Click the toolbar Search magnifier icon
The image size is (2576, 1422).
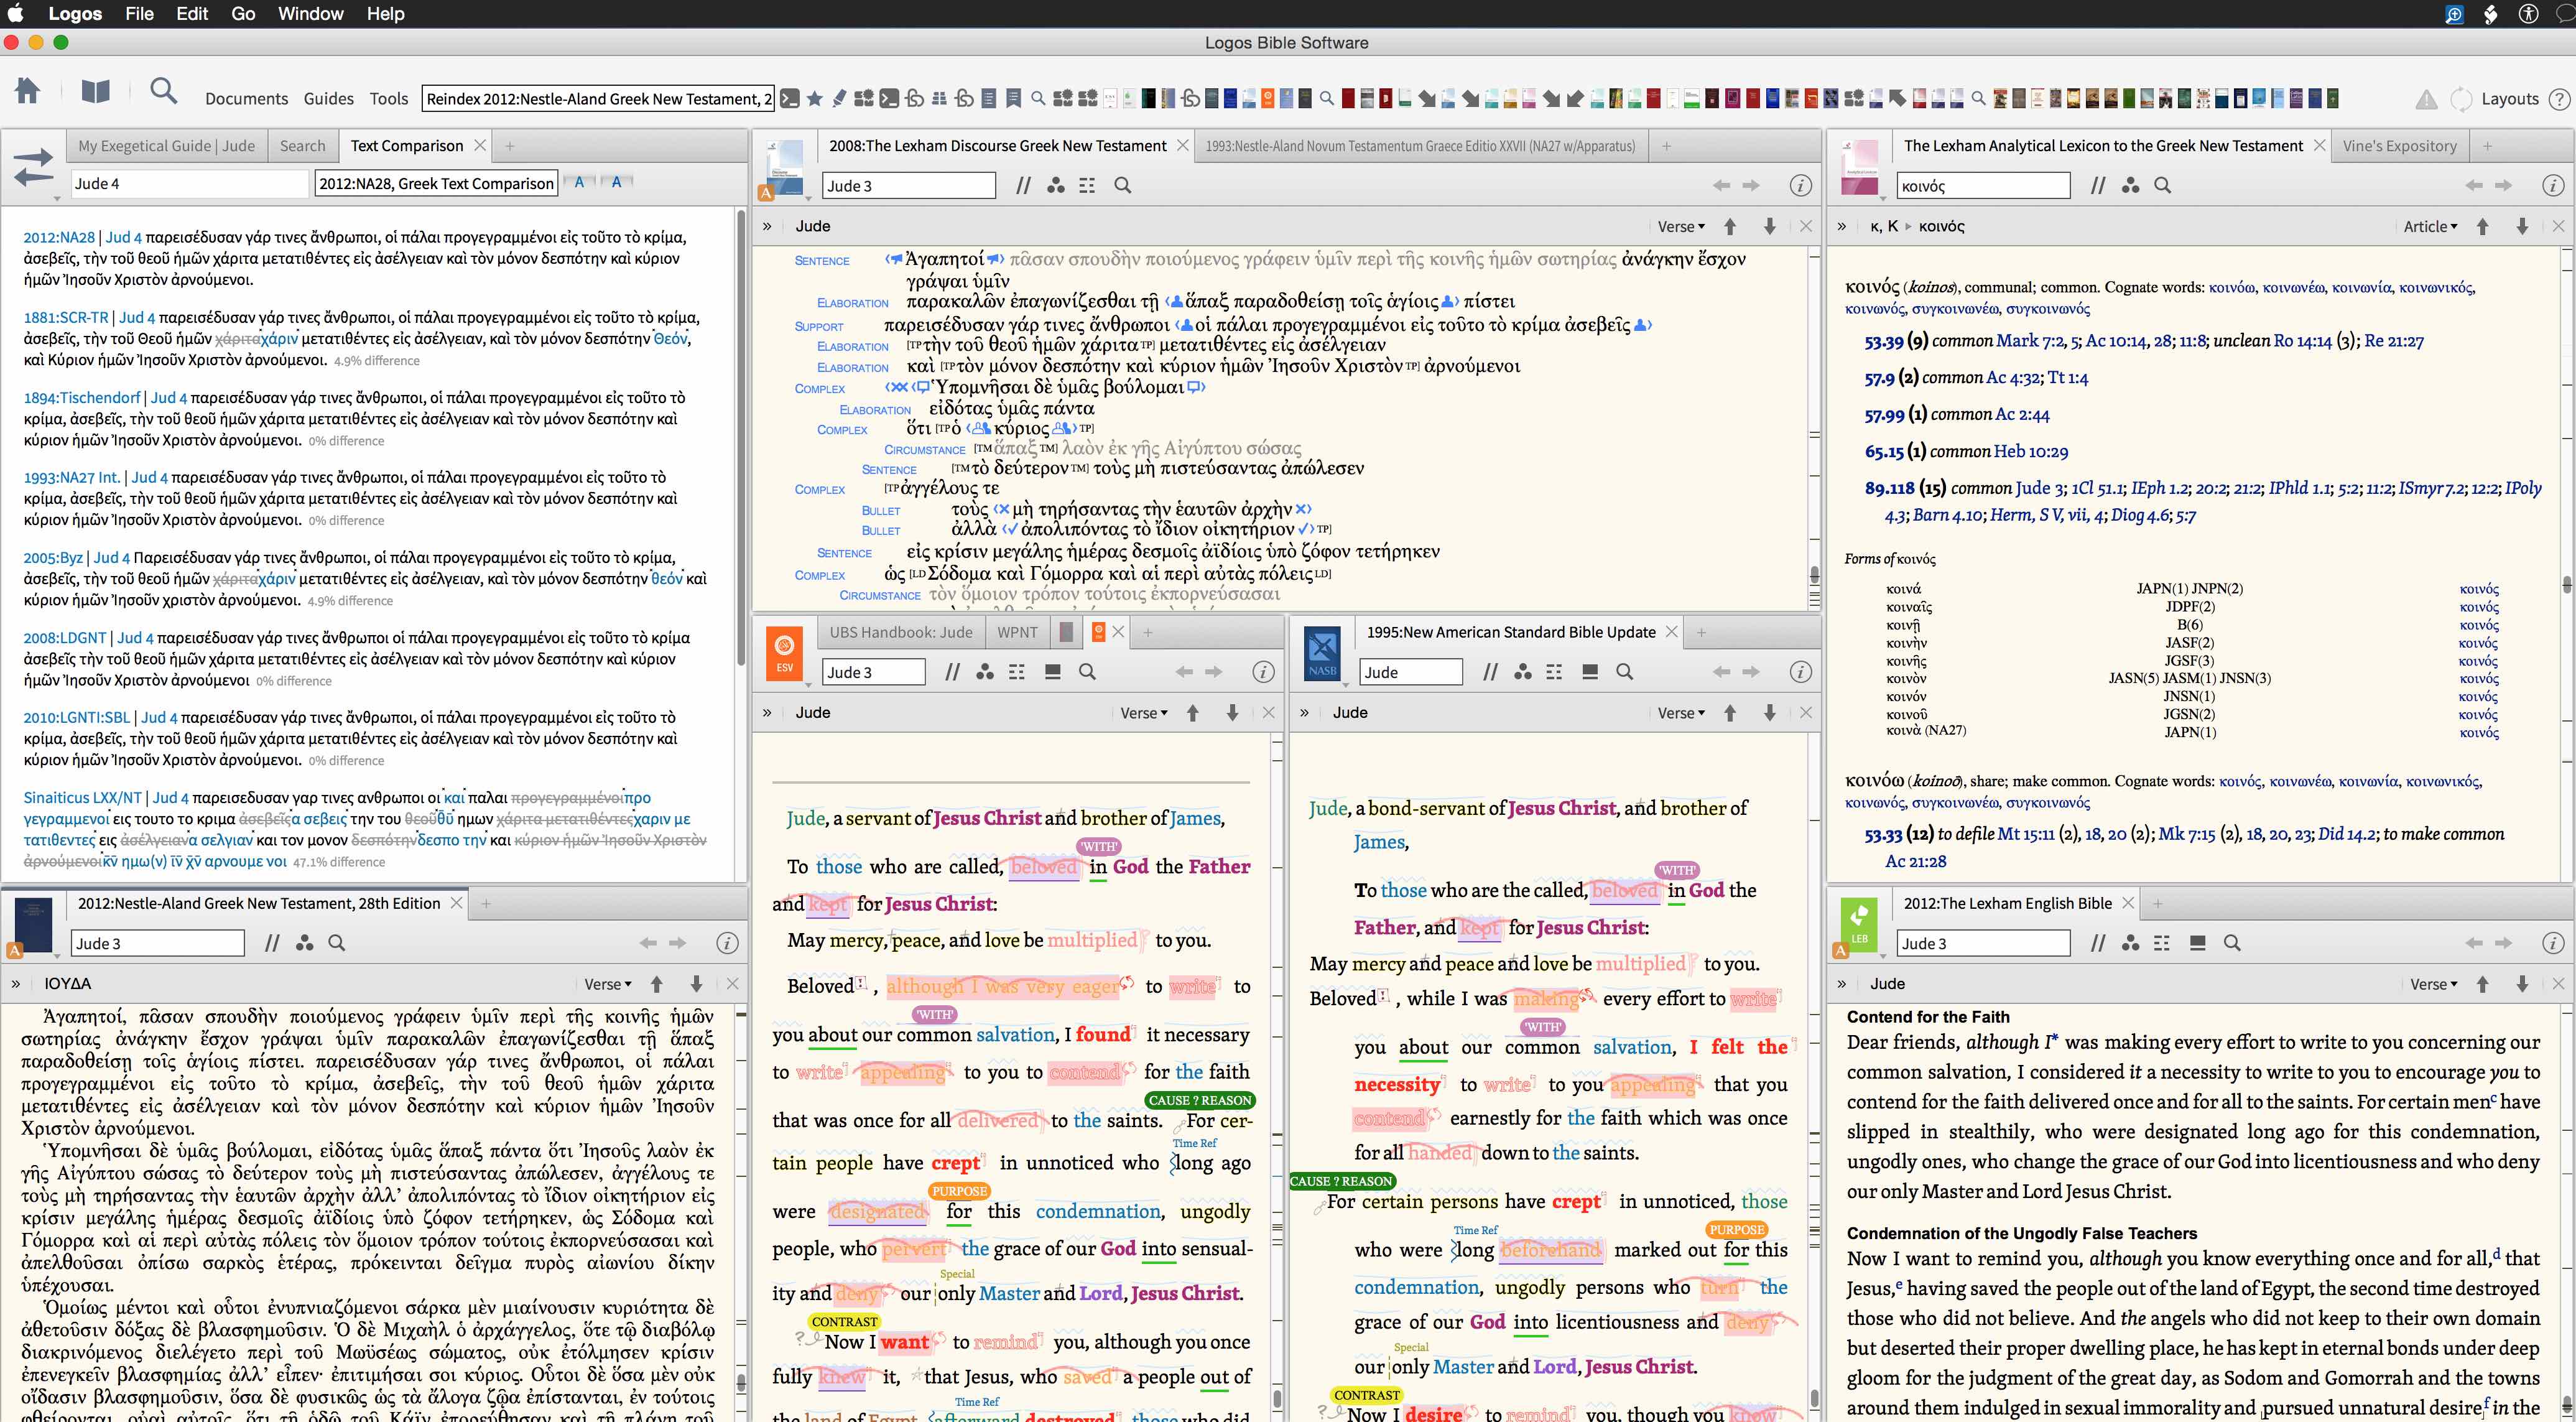pos(163,93)
